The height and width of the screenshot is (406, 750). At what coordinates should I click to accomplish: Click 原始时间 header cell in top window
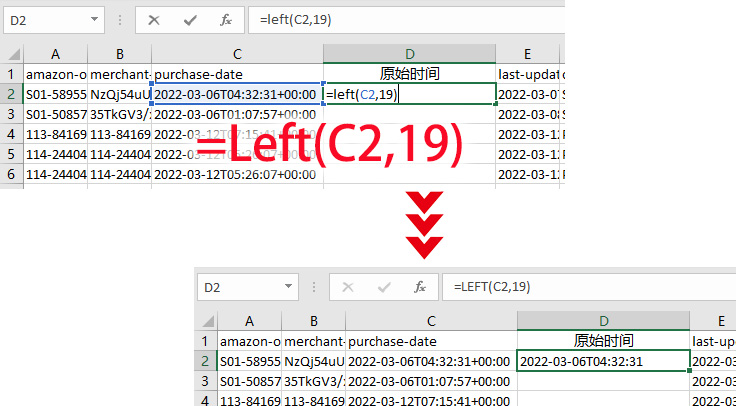click(409, 74)
